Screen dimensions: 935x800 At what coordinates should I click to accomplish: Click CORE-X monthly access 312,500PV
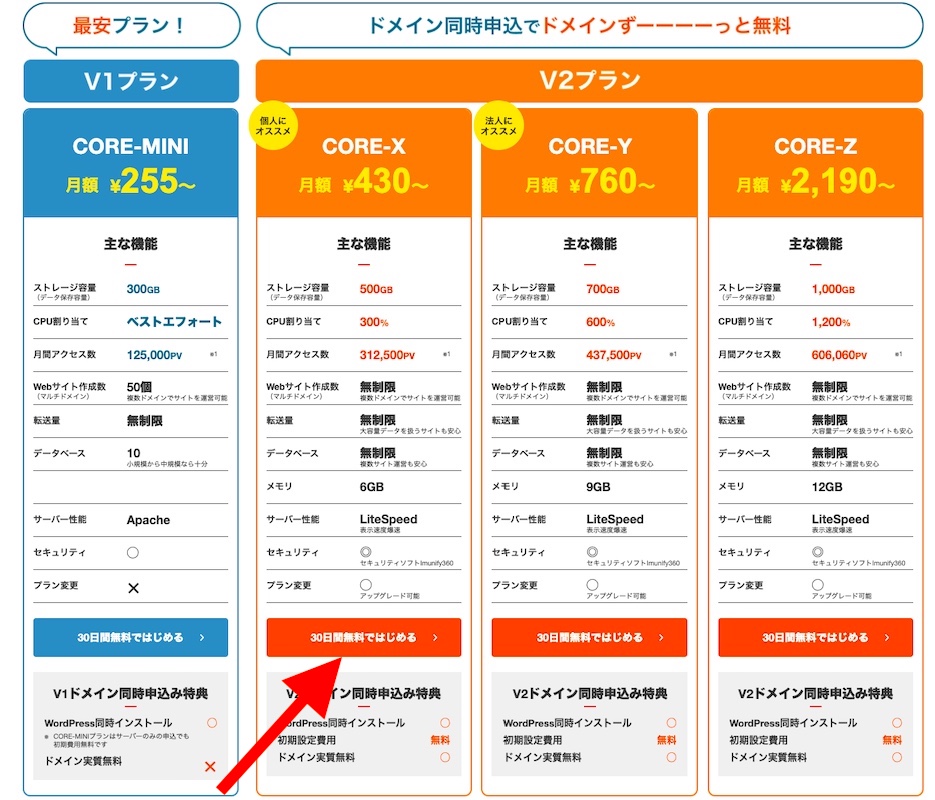point(387,355)
